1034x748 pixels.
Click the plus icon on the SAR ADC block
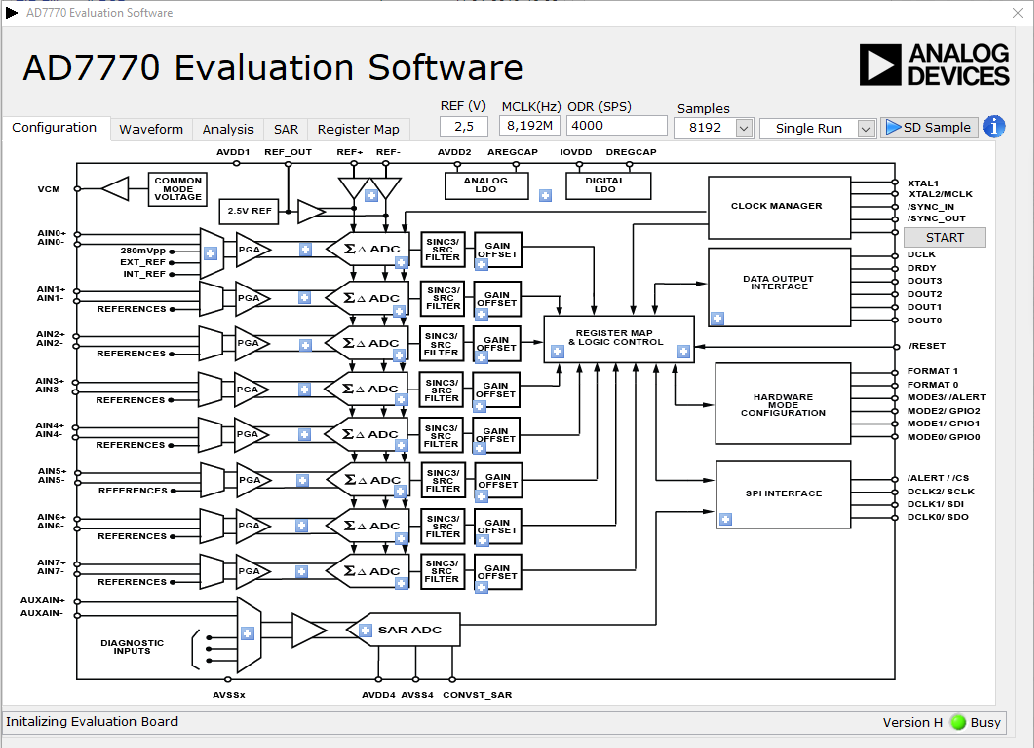pyautogui.click(x=365, y=631)
